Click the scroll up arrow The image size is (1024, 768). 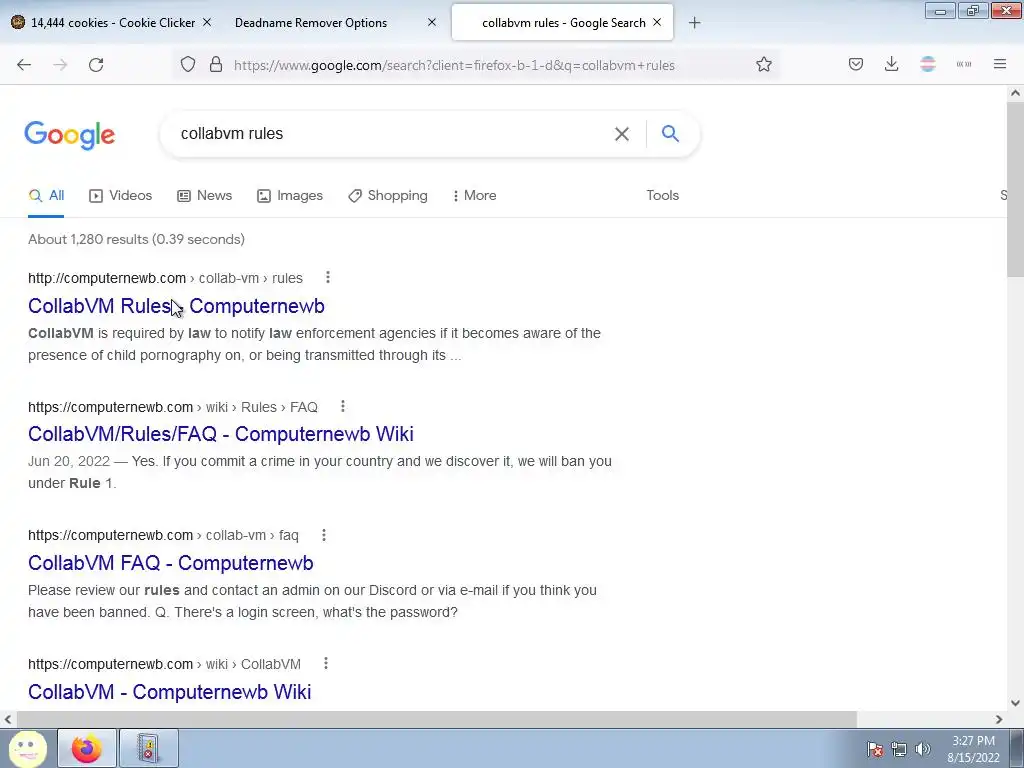click(x=1015, y=93)
